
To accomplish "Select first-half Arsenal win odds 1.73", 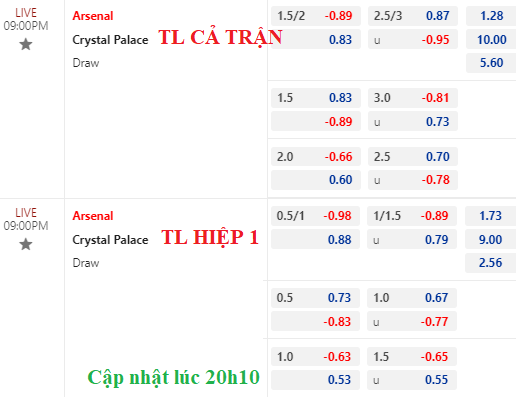I will (490, 216).
